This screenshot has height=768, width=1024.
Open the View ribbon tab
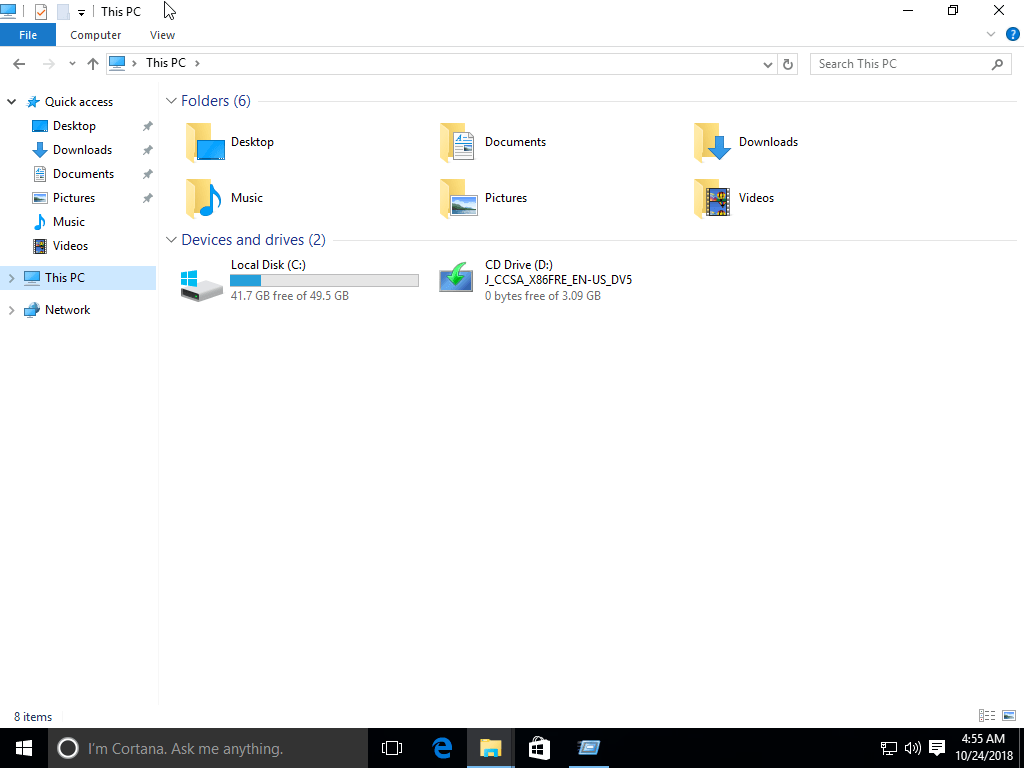click(162, 35)
